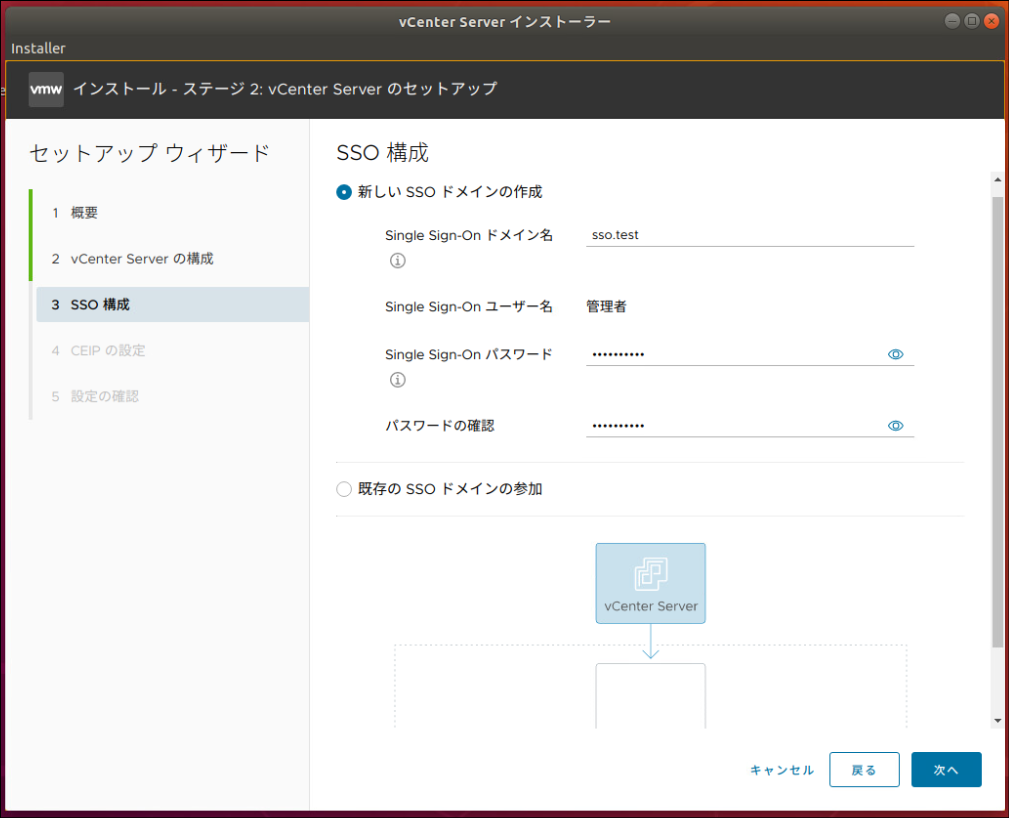Screen dimensions: 1009x818
Task: Select step 4 CEIP の設定
Action: tap(172, 351)
